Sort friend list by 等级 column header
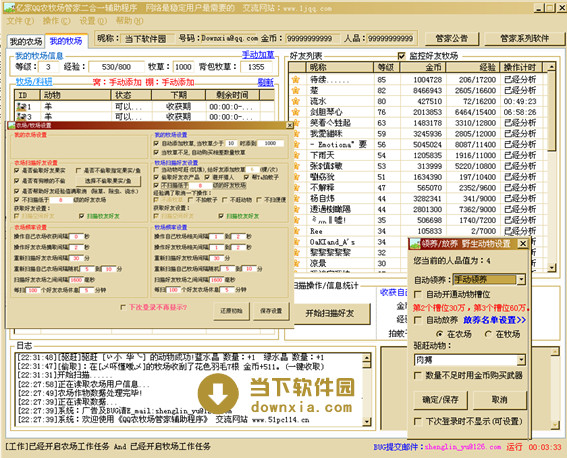The image size is (567, 458). [387, 67]
